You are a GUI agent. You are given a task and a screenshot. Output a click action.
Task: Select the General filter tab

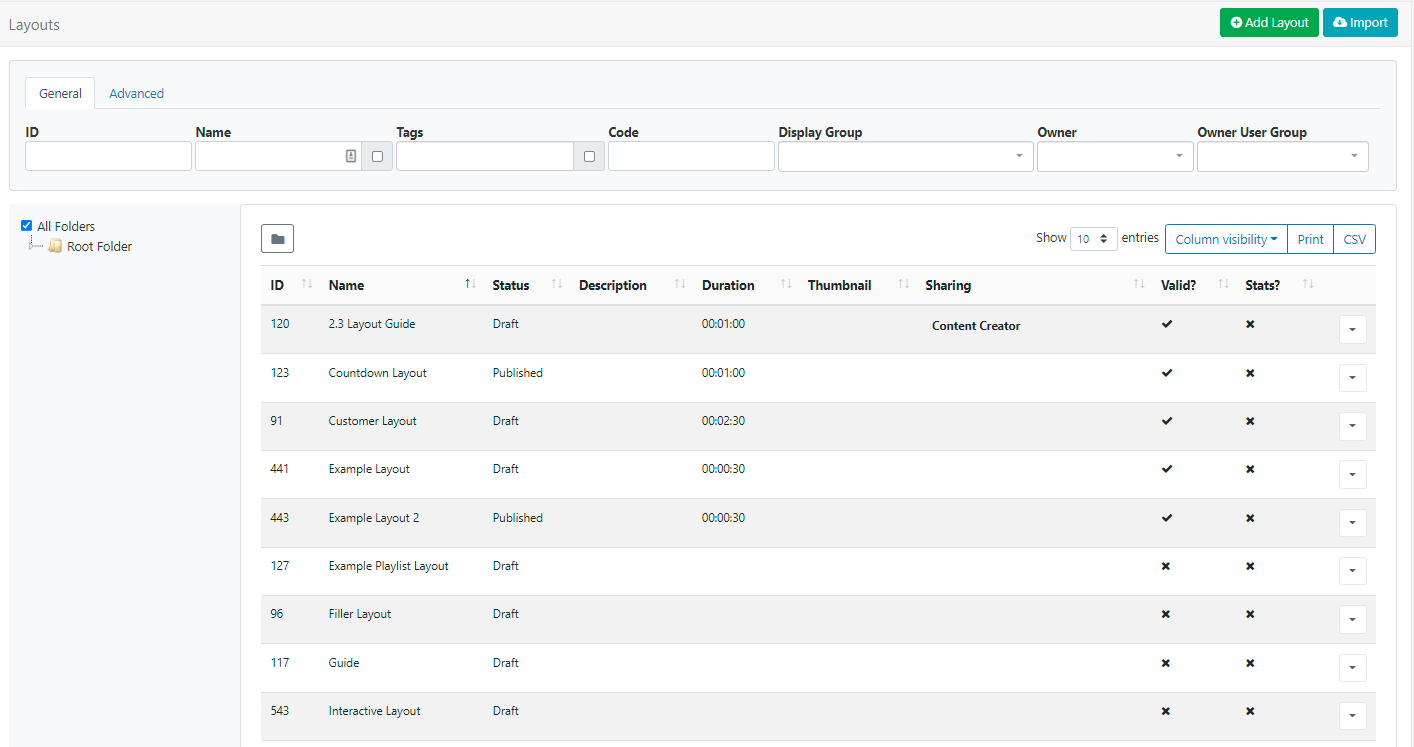point(60,93)
